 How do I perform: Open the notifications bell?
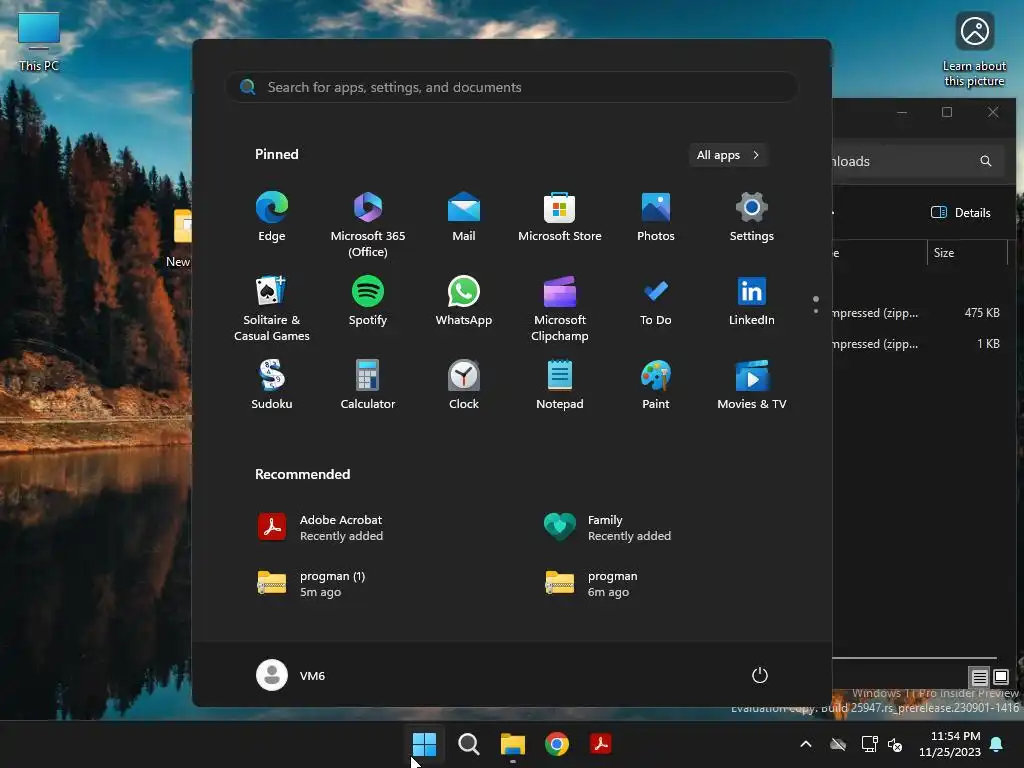point(997,744)
